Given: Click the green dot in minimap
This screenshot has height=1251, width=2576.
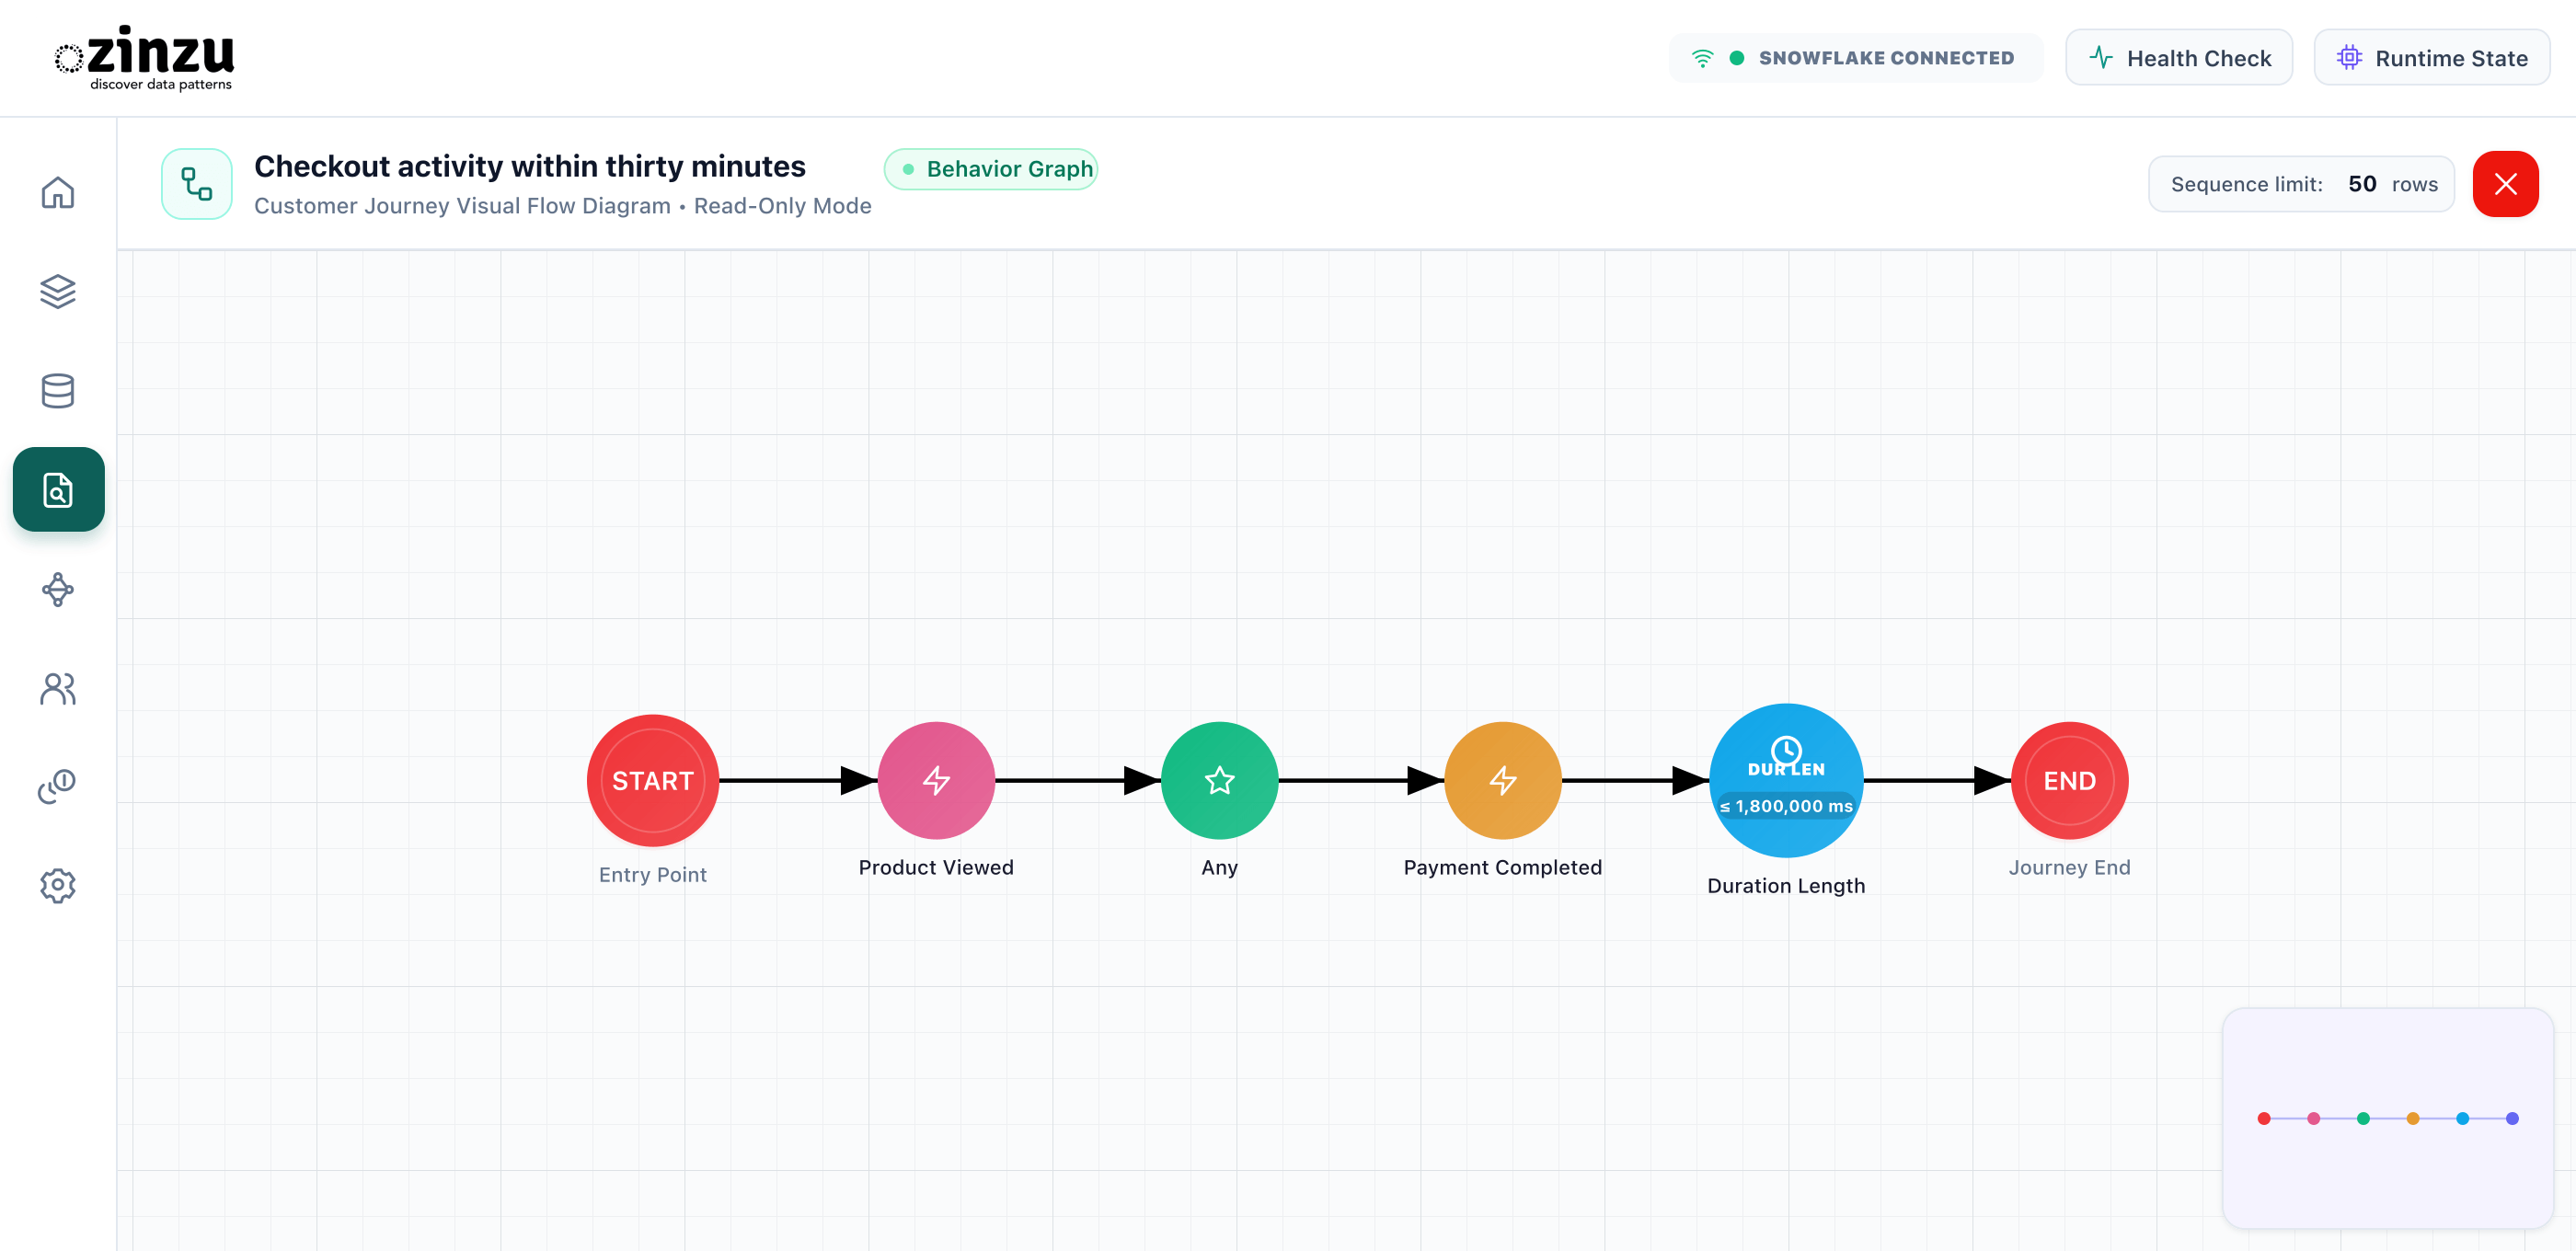Looking at the screenshot, I should click(x=2363, y=1118).
